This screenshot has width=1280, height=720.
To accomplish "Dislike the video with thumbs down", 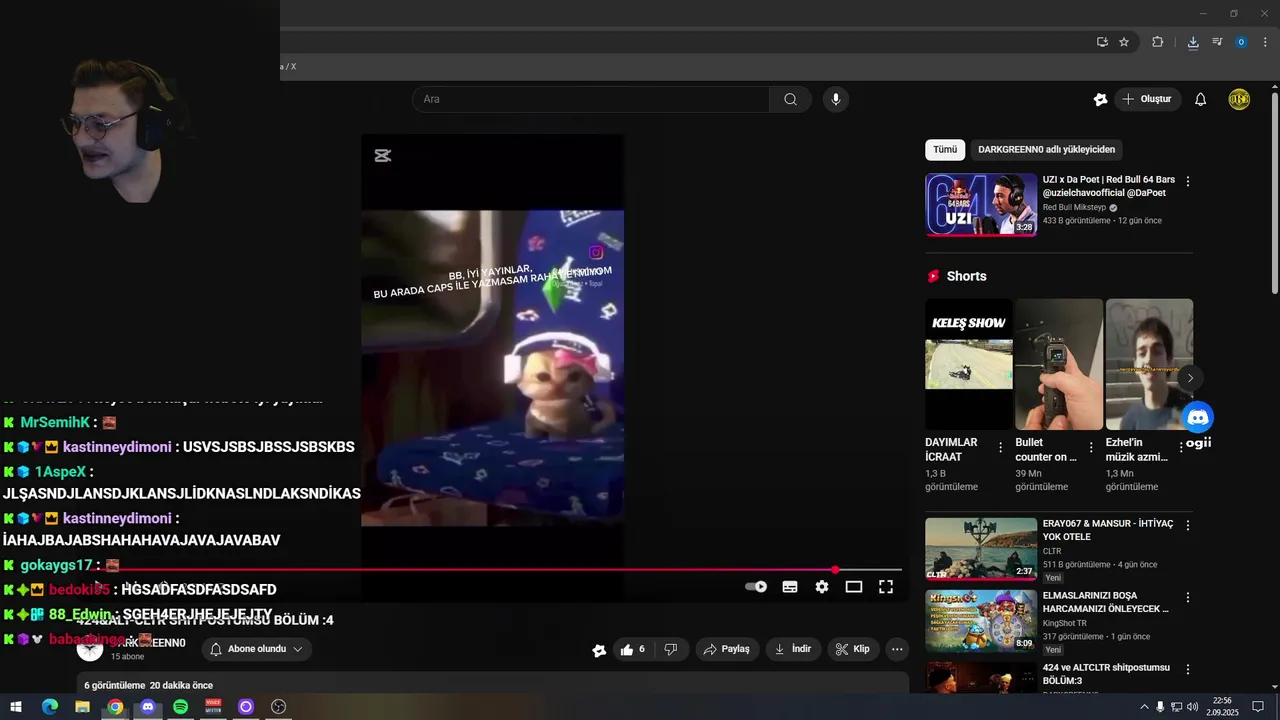I will click(671, 649).
